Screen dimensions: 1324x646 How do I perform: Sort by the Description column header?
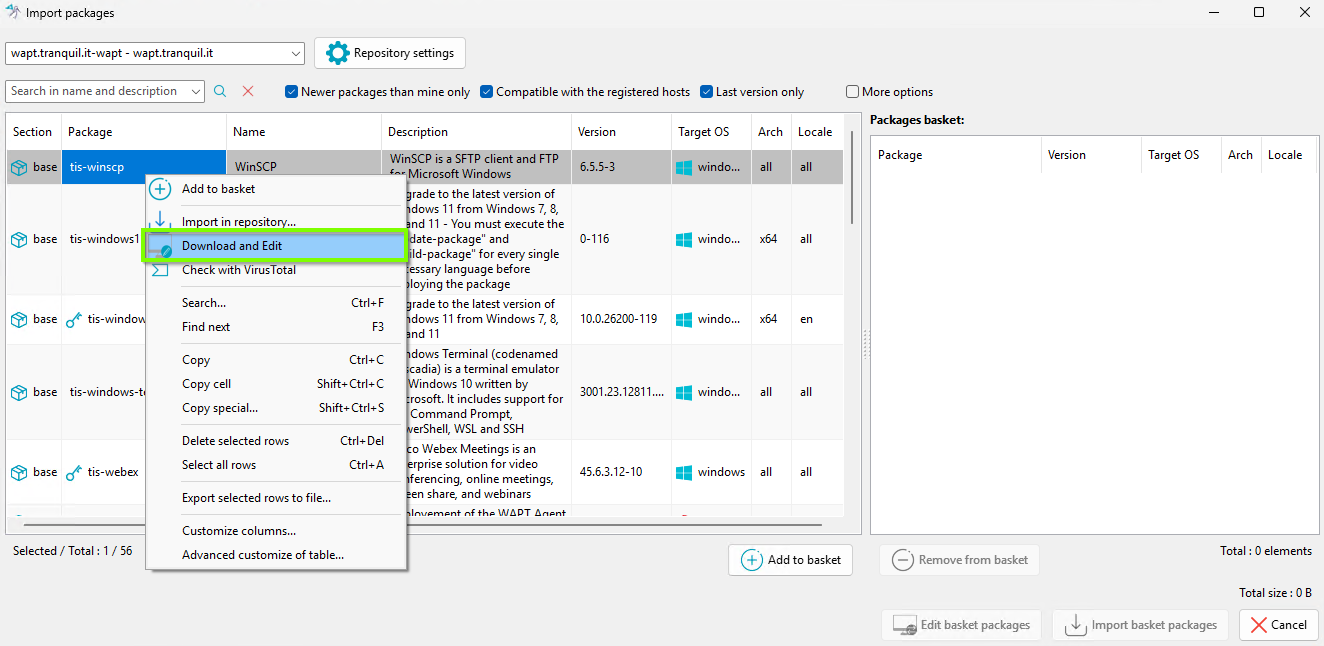pos(477,132)
